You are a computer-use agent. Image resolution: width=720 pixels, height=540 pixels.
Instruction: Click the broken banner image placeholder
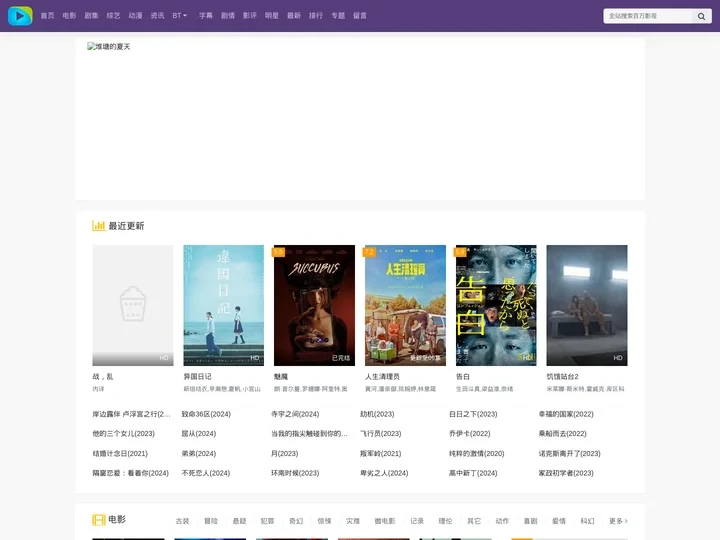[109, 46]
